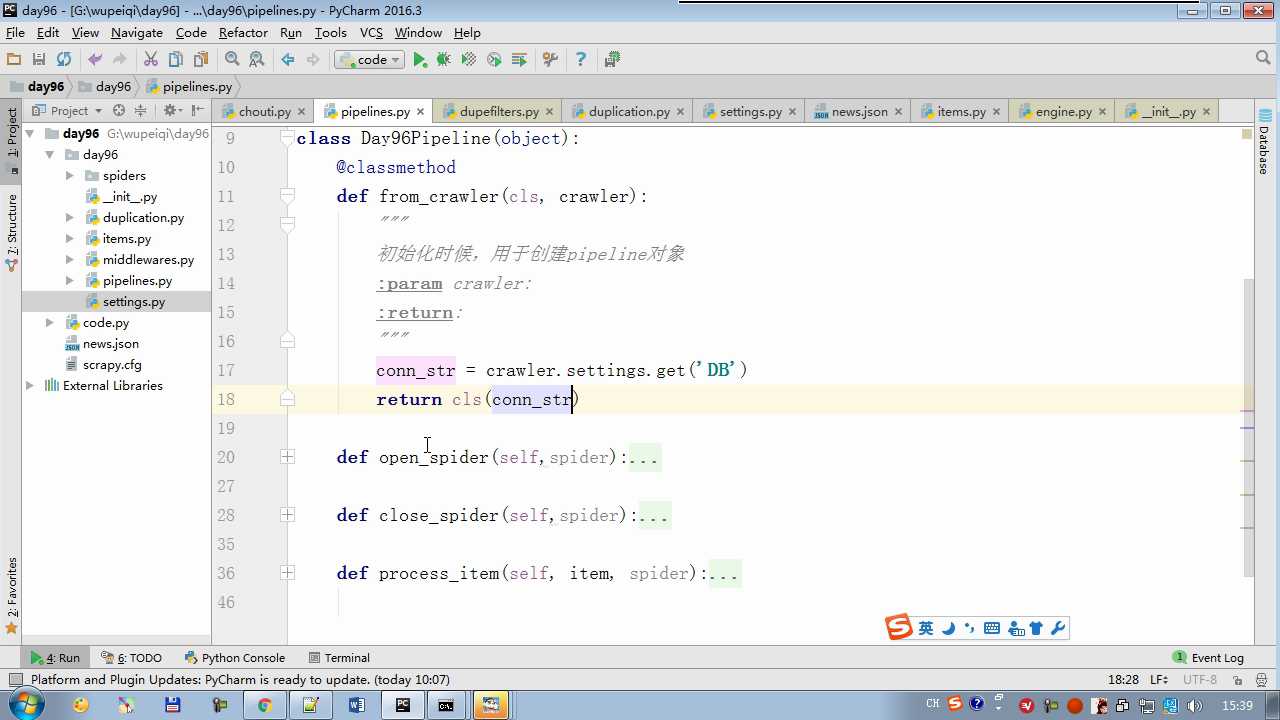Close the pipelines.py tab
The height and width of the screenshot is (720, 1280).
pos(421,112)
